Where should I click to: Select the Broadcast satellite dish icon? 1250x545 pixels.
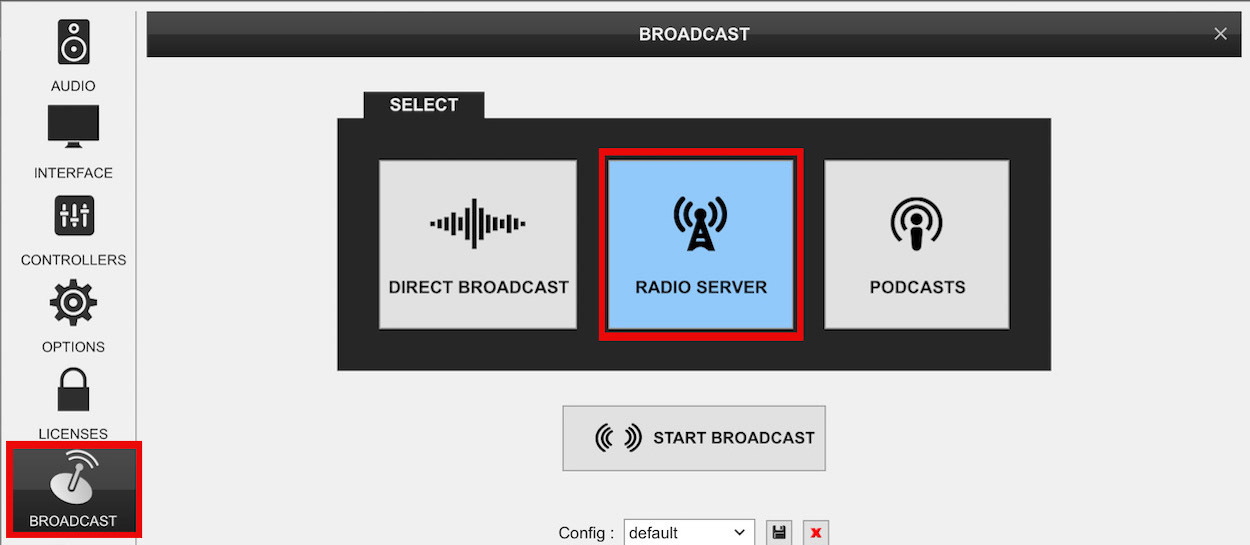(73, 478)
